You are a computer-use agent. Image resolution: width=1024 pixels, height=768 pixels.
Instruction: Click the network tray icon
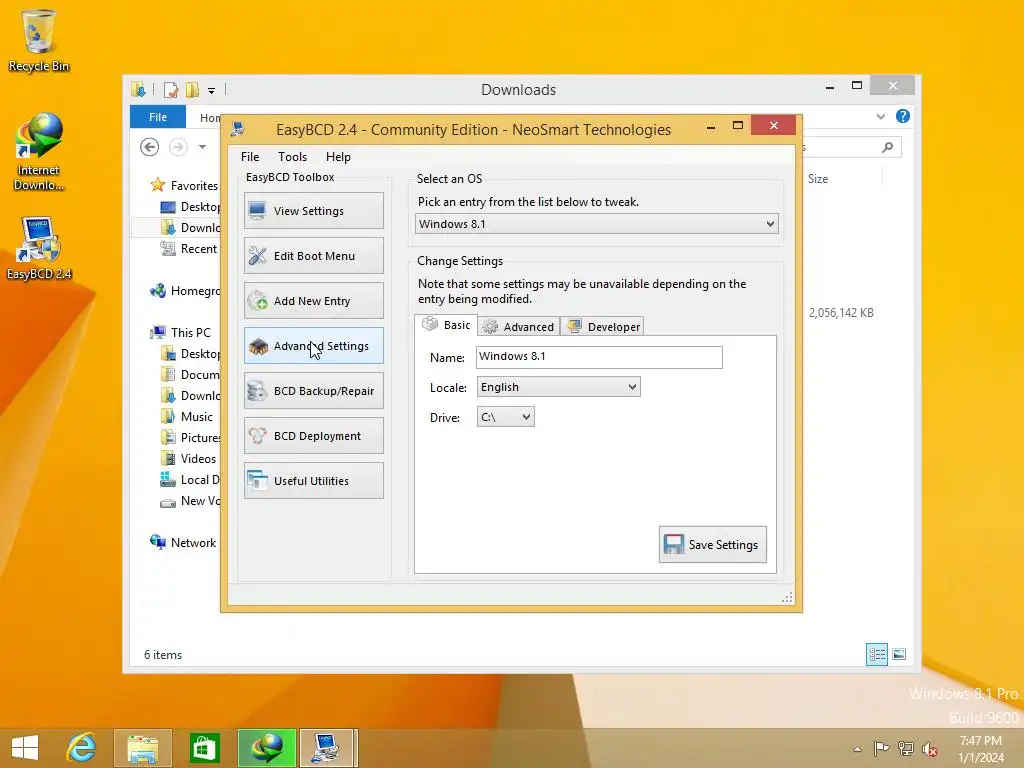(906, 749)
